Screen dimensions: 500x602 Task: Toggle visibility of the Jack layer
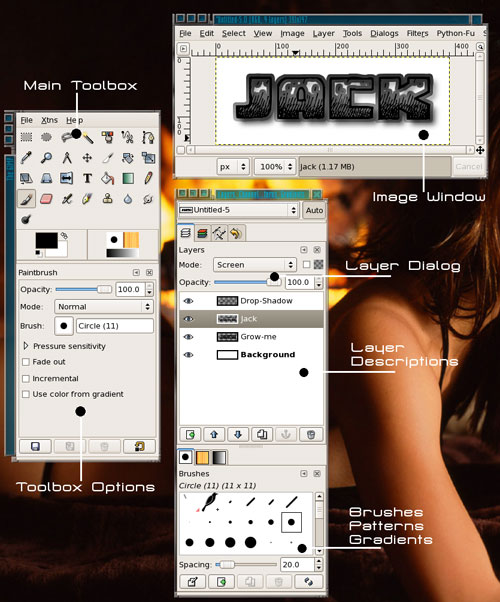click(188, 319)
